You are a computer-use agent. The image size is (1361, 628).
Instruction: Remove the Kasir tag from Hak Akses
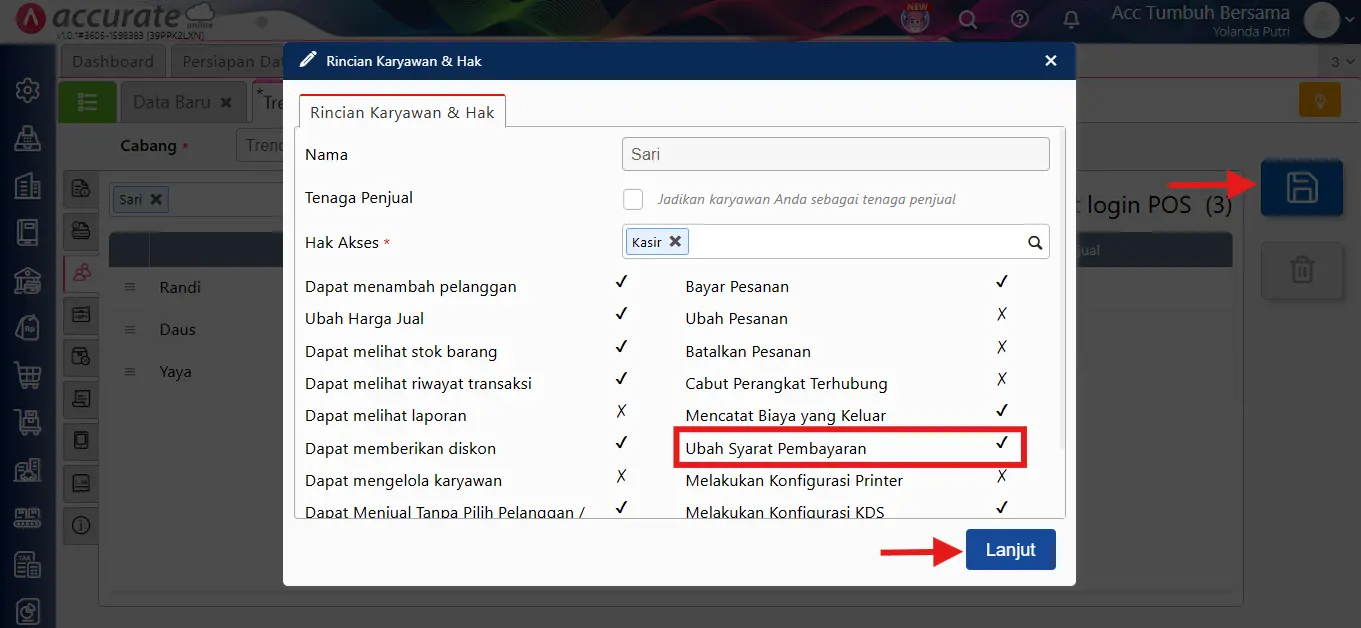coord(676,241)
